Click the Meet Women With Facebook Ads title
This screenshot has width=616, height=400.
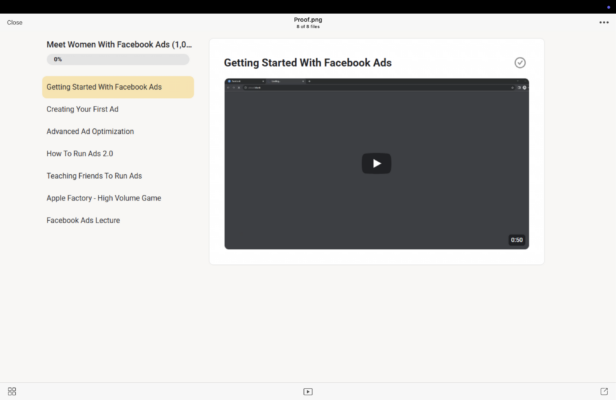(119, 44)
